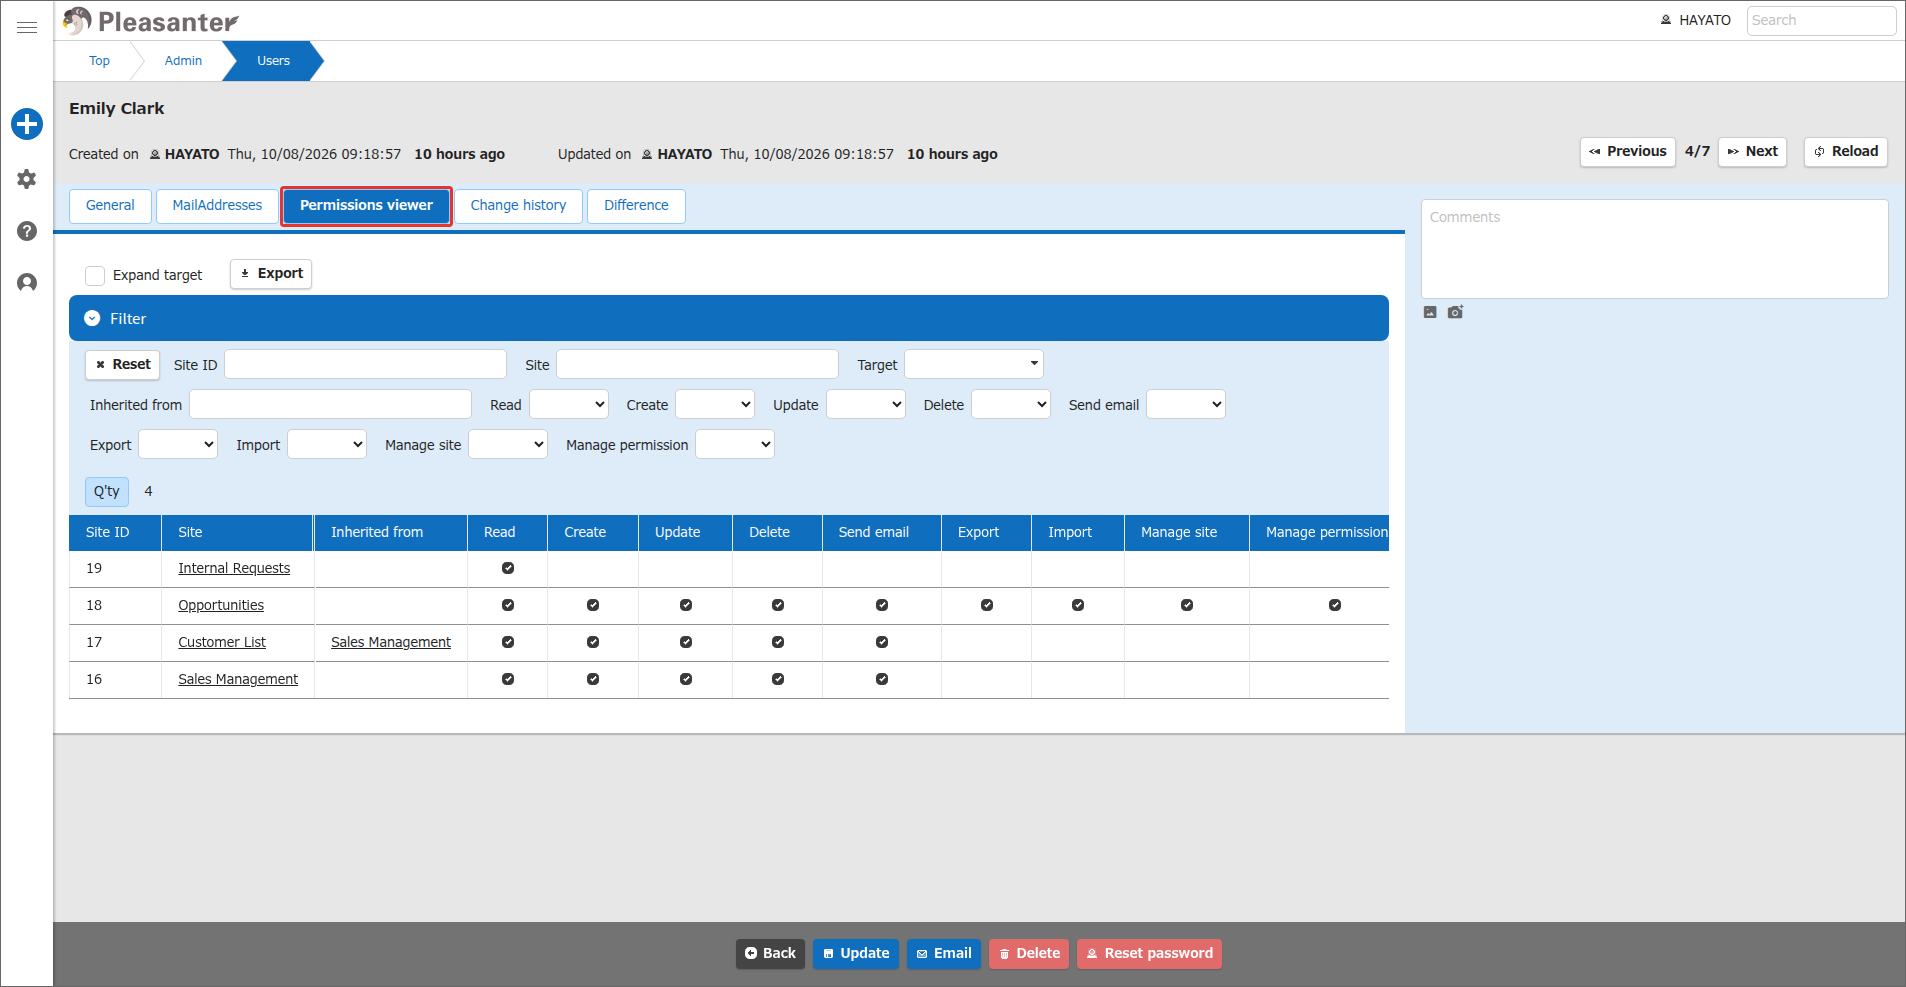Click Manage permission checkmark for Opportunities
This screenshot has width=1906, height=987.
tap(1335, 605)
